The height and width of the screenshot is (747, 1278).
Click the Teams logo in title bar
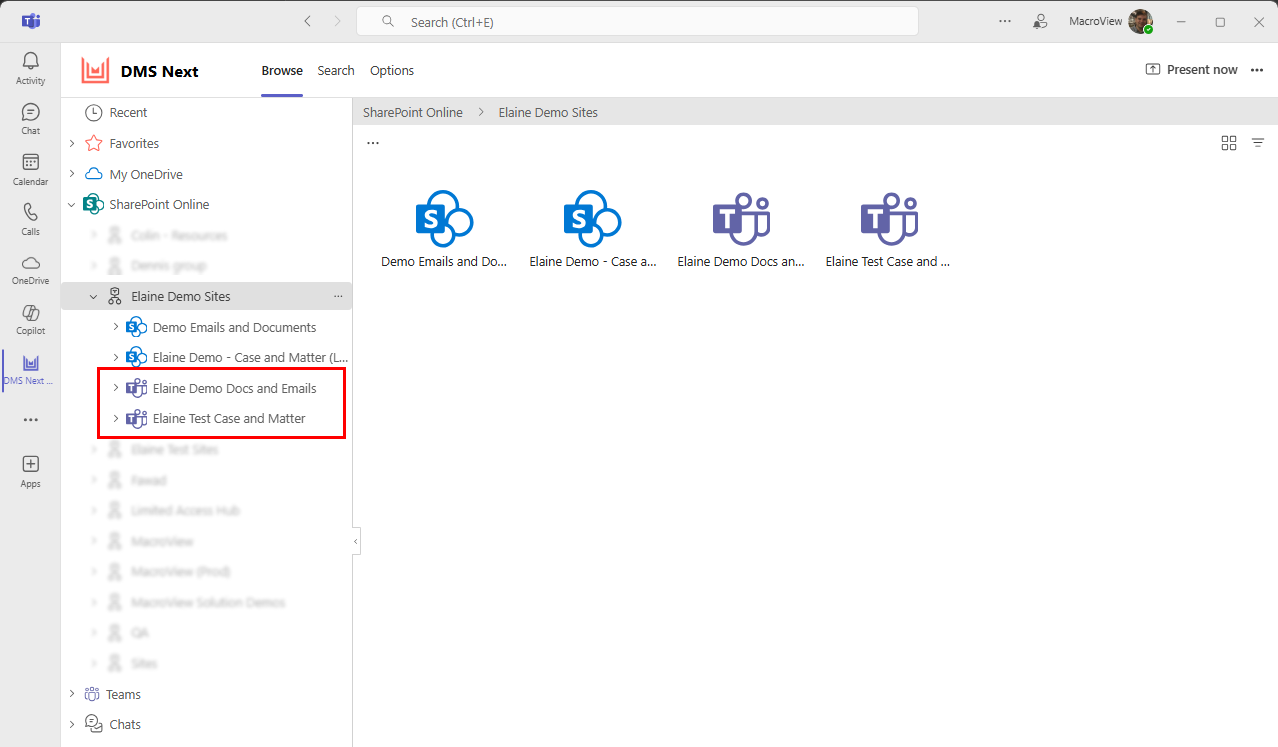pos(31,21)
